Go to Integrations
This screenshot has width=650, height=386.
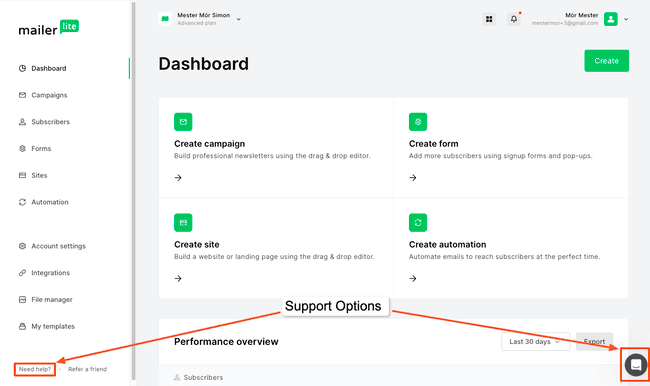coord(51,273)
